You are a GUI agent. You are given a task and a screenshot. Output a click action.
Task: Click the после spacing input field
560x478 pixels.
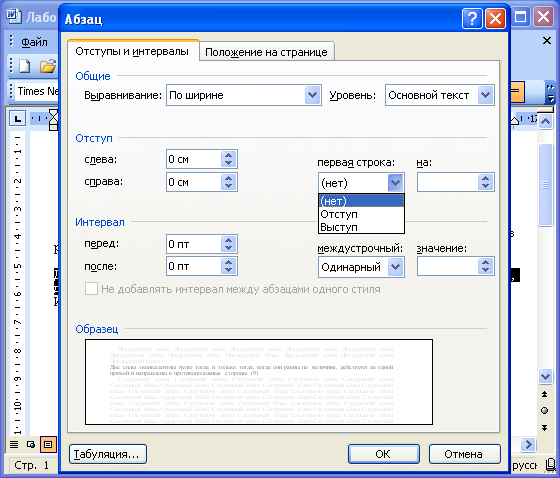194,266
